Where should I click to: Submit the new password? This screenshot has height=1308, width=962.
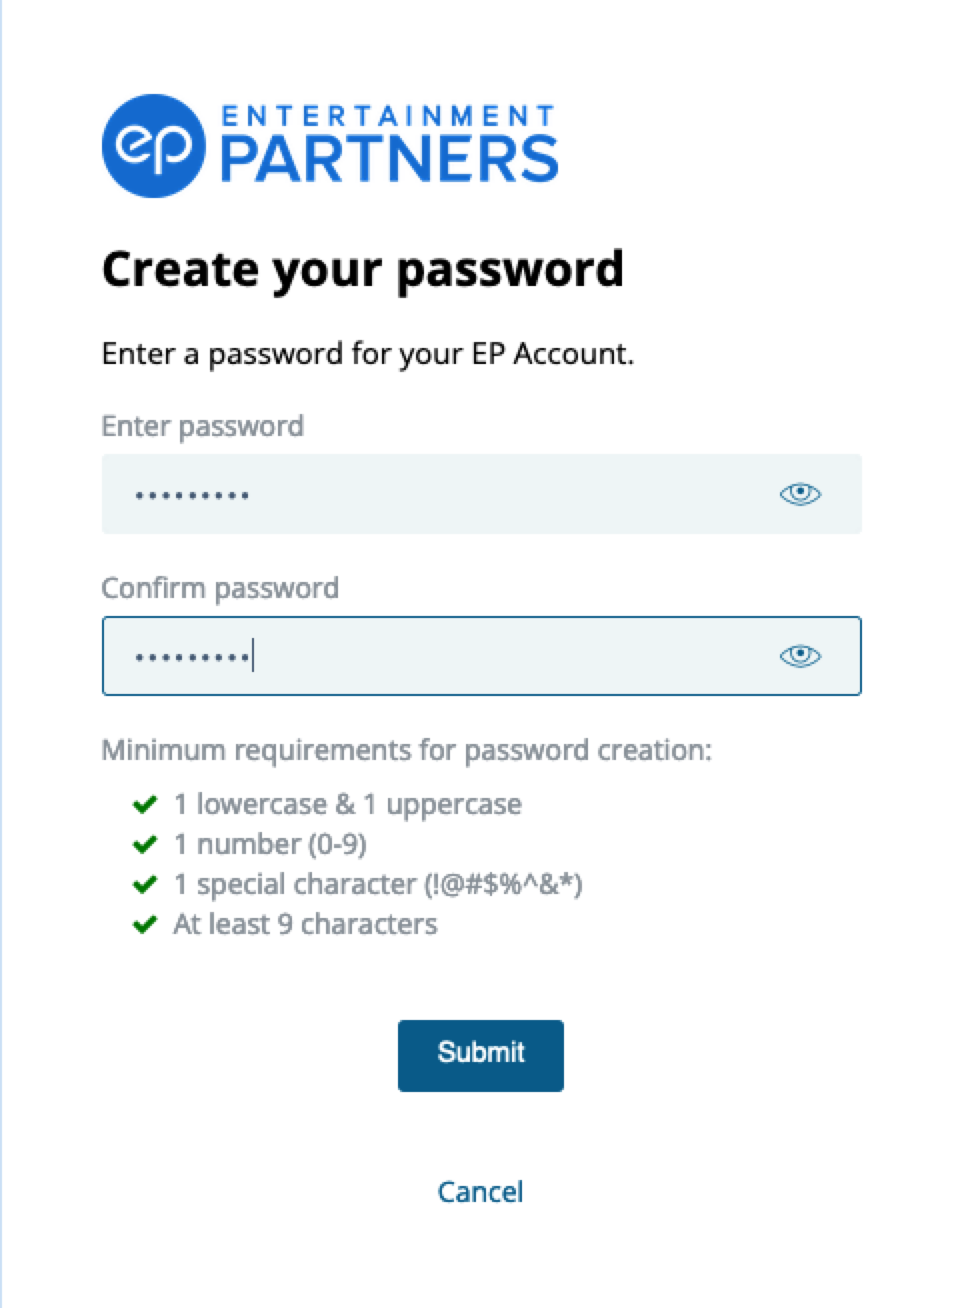coord(481,1055)
